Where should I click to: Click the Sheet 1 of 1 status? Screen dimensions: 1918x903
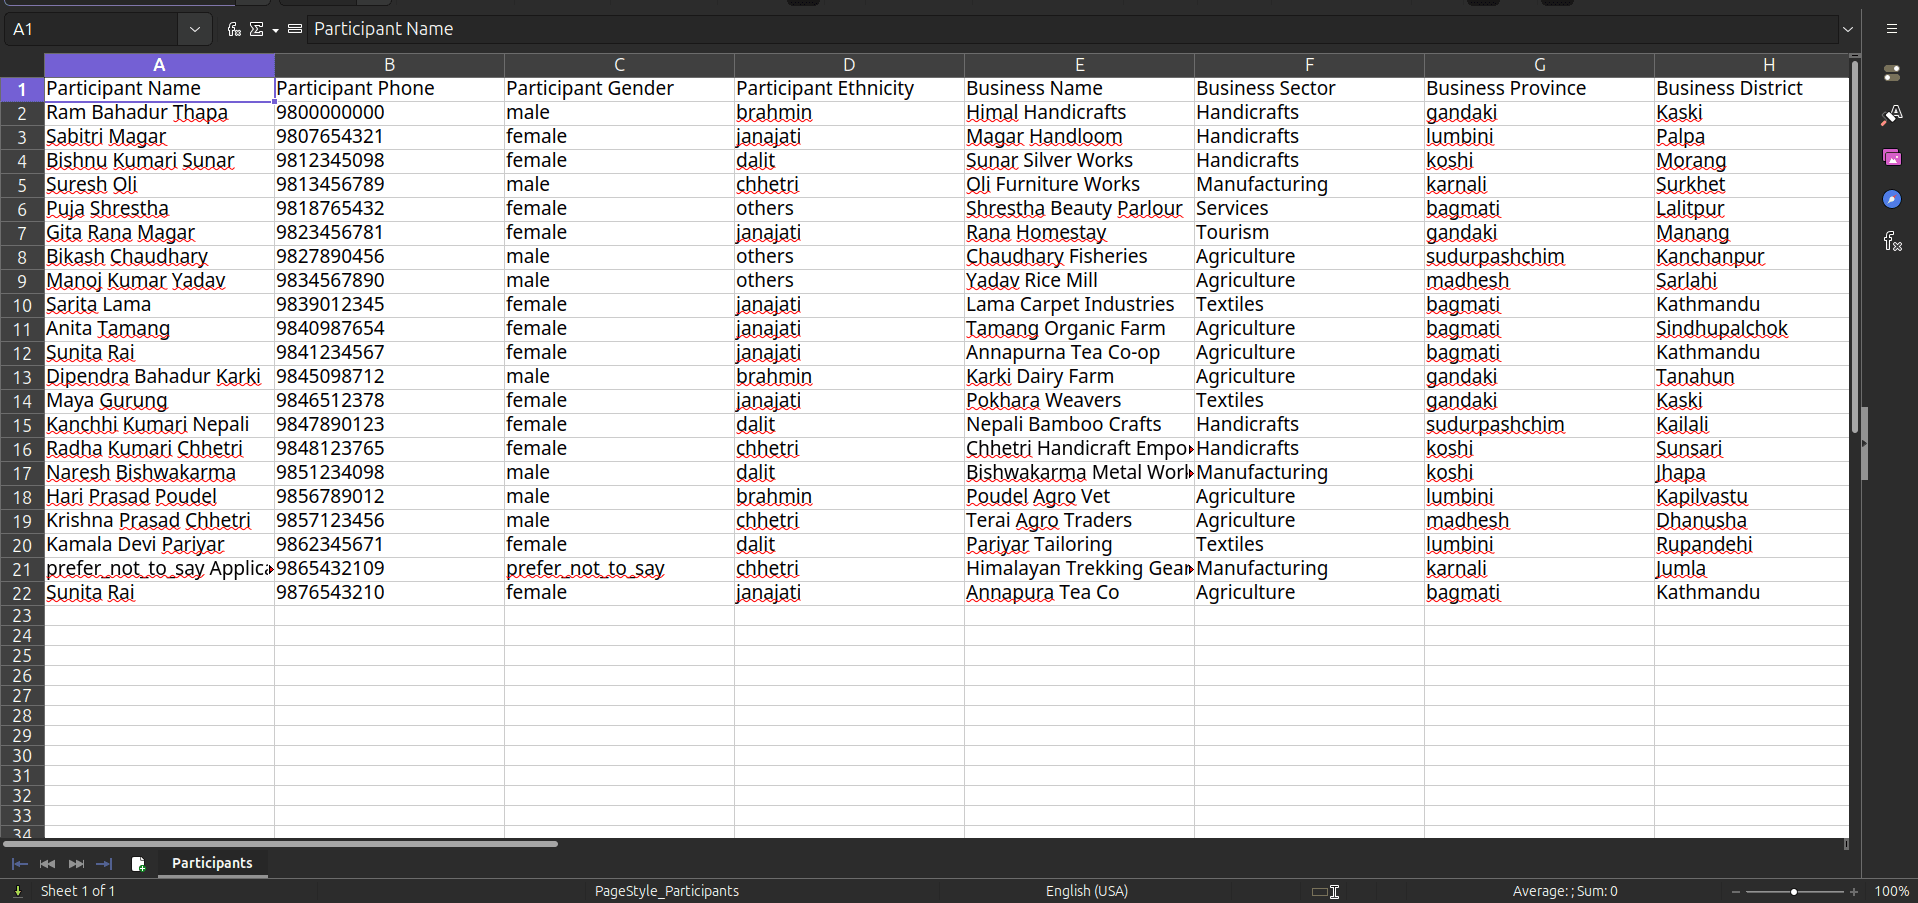click(x=78, y=891)
